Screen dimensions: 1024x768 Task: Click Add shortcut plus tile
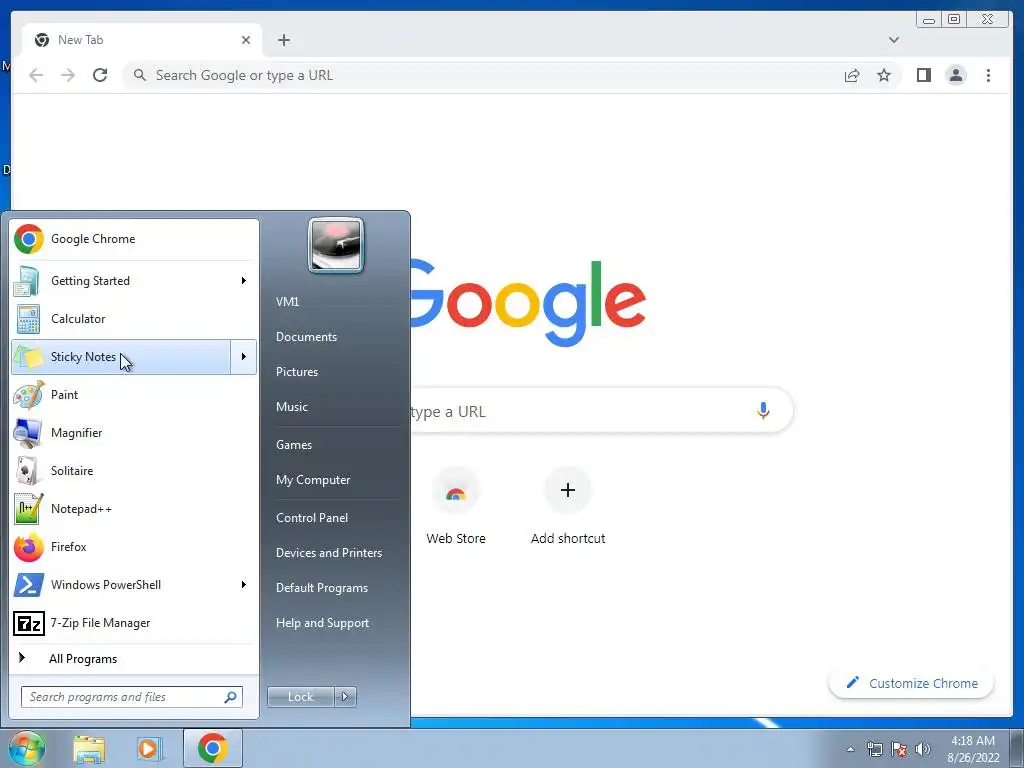pyautogui.click(x=568, y=506)
